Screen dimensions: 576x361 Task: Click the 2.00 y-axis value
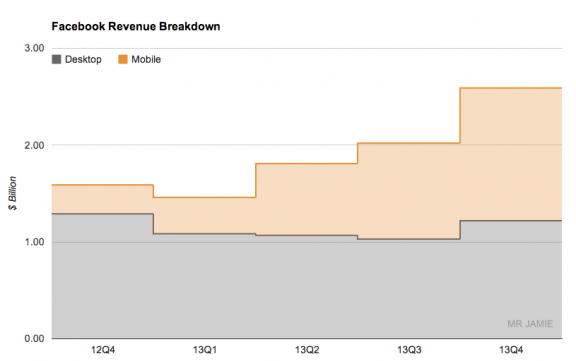[34, 145]
